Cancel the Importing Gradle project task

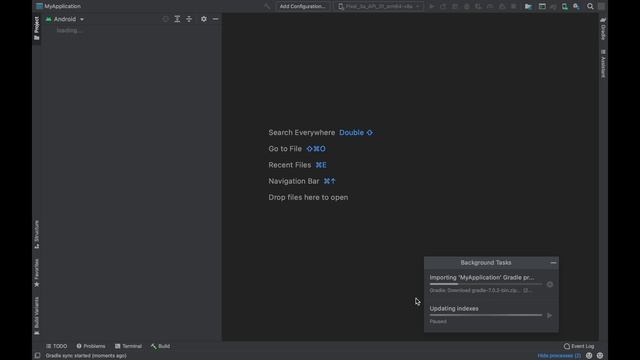pos(550,284)
